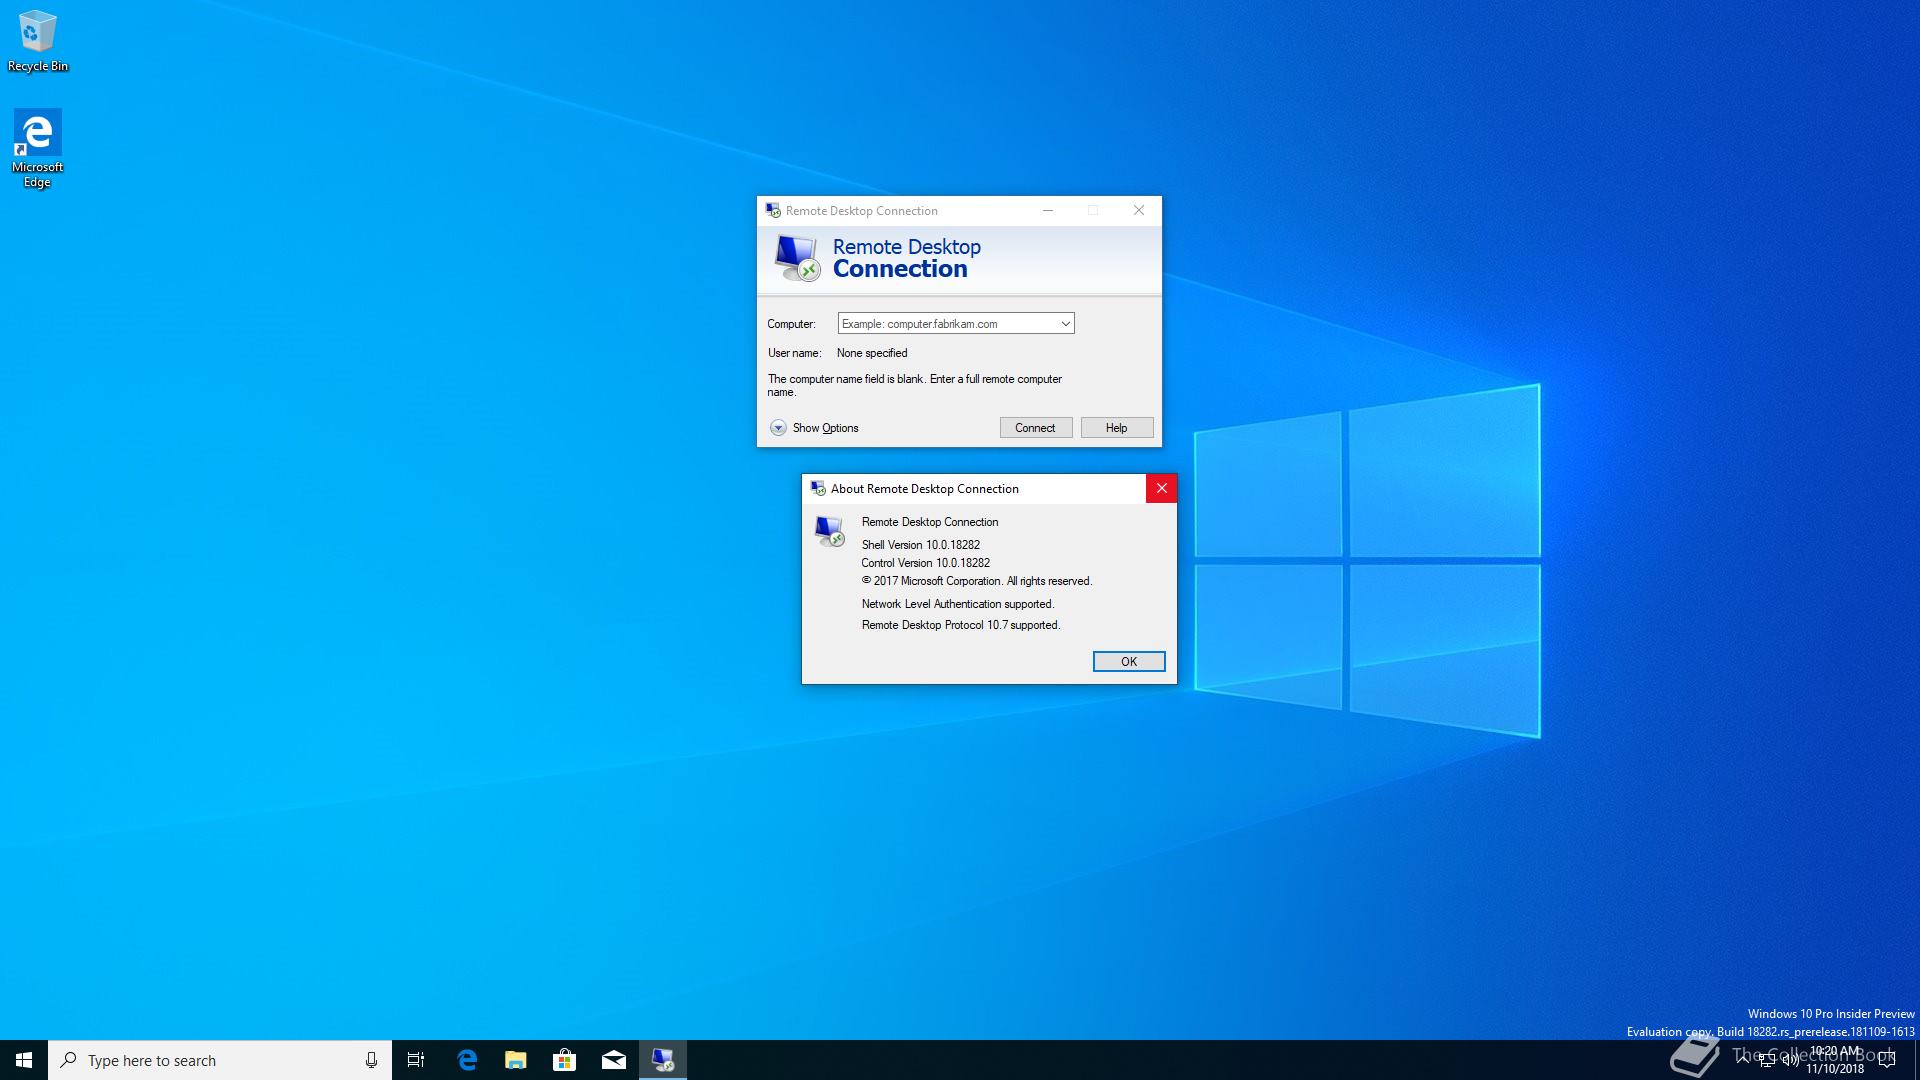Click the Help button
Screen dimensions: 1920x1080
[x=1117, y=428]
